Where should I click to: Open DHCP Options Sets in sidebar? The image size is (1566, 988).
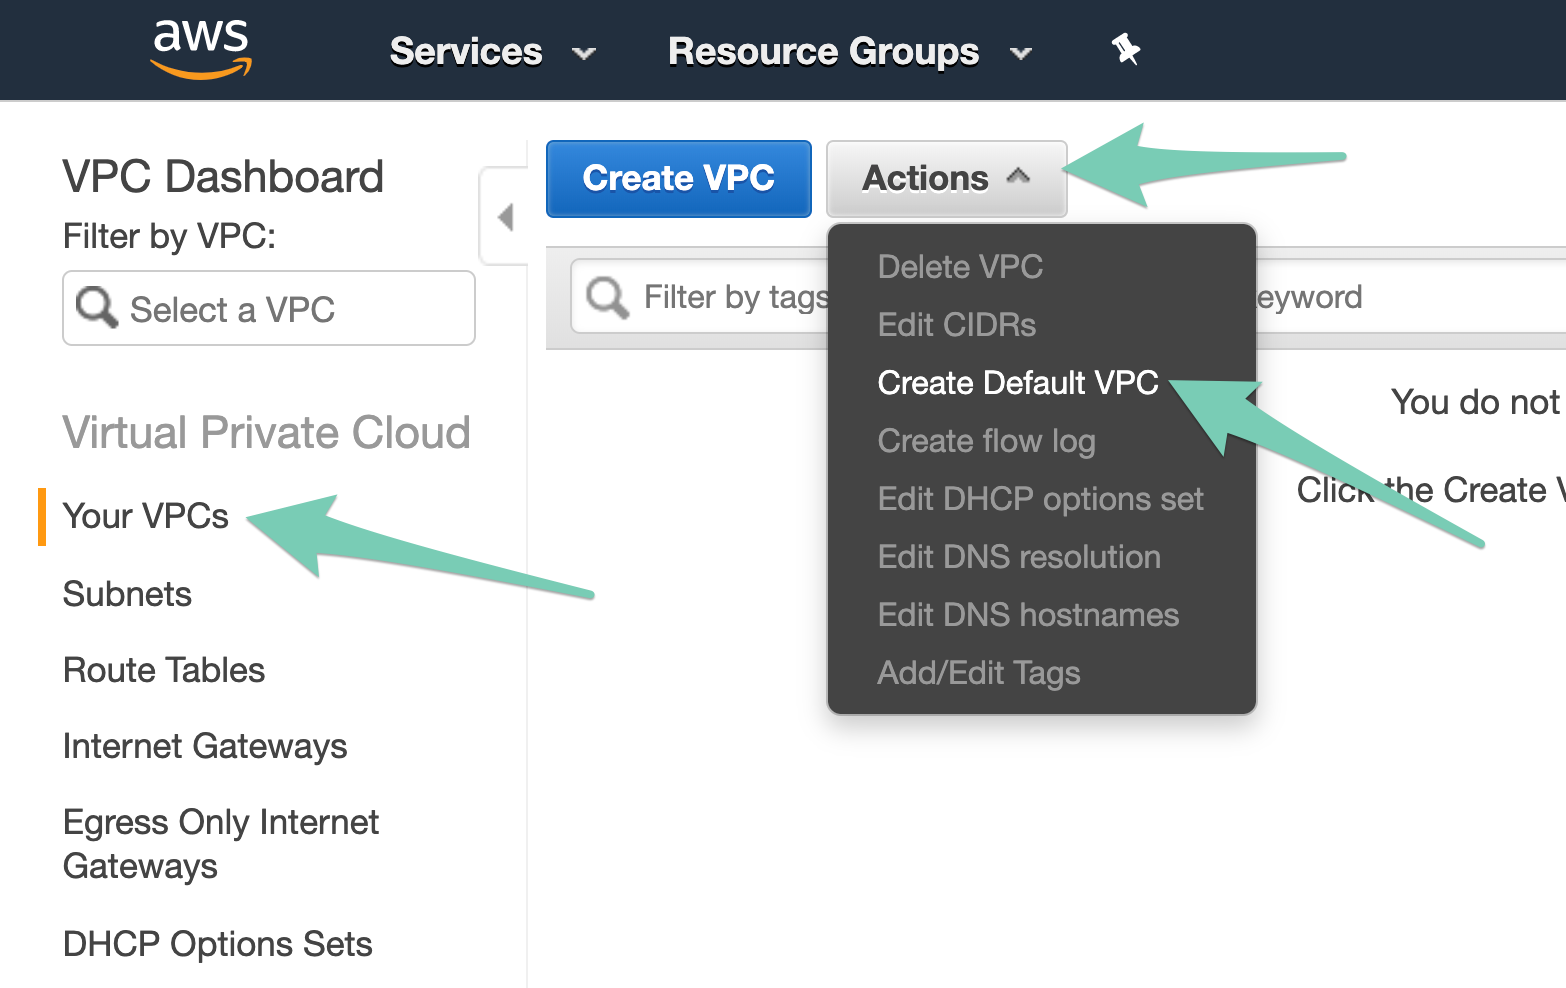pos(217,944)
